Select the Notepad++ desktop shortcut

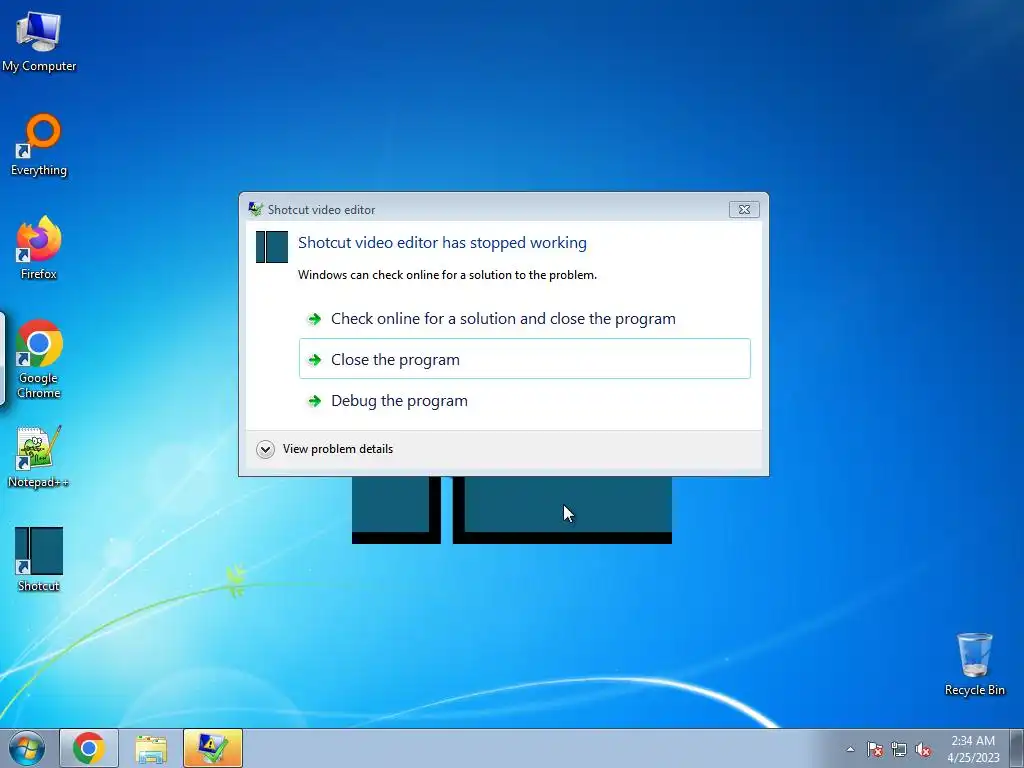[x=39, y=456]
